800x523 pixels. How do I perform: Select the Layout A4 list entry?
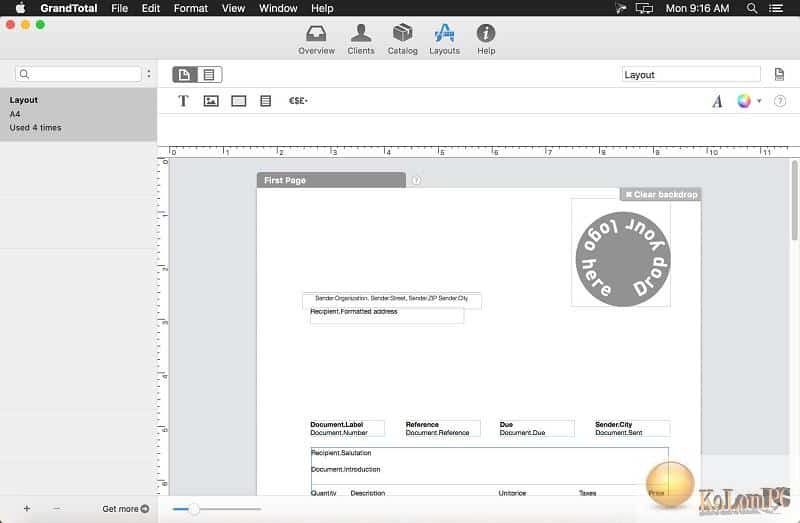[79, 114]
